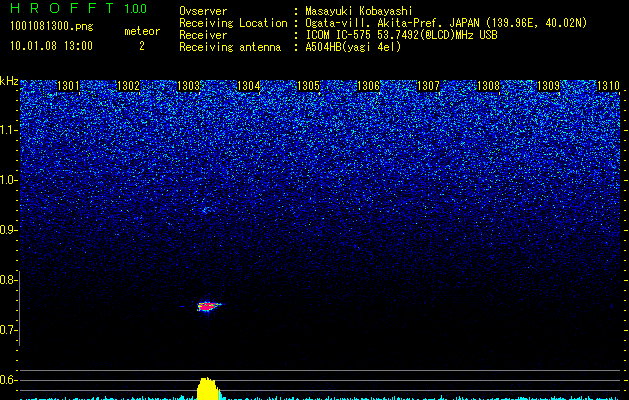Click the 0.9 kHz axis tick label

8,230
